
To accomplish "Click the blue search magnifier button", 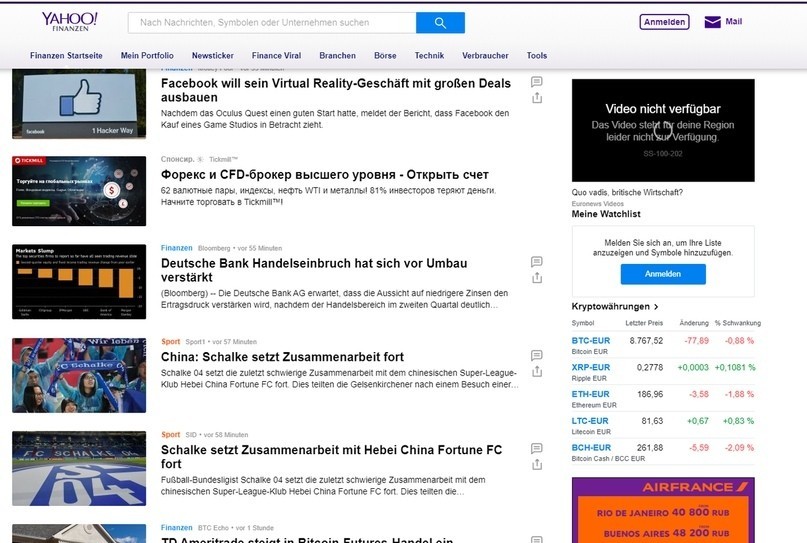I will point(440,23).
